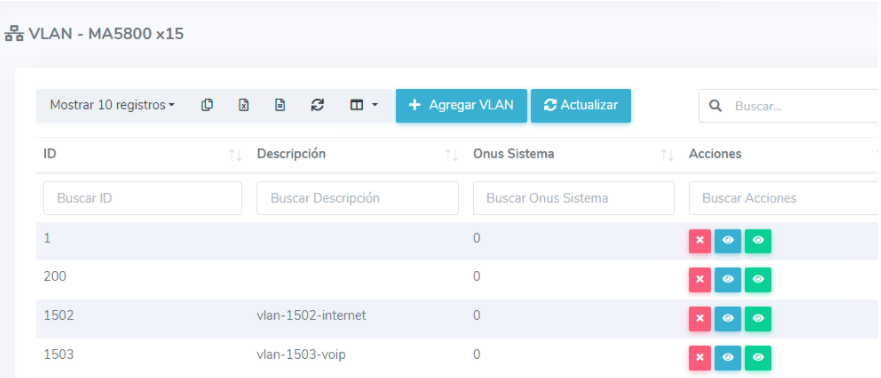Export table to Excel file icon
881x378 pixels.
pyautogui.click(x=243, y=105)
